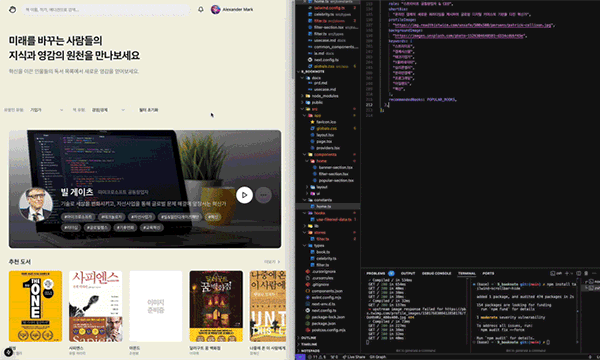Open the 이미지 준비중 placeholder book
600x360 pixels.
(x=156, y=306)
